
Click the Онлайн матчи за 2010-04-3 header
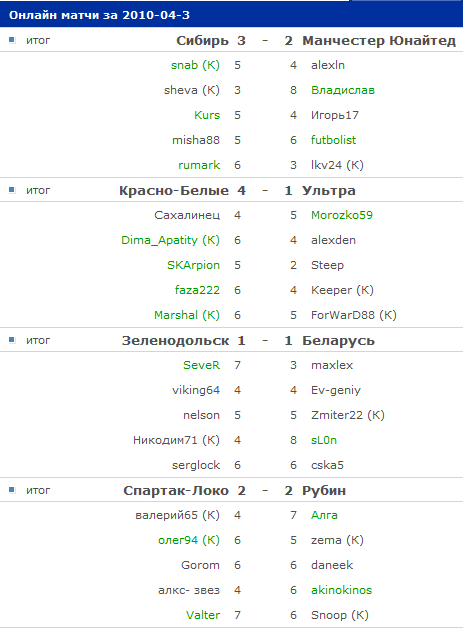tap(99, 15)
